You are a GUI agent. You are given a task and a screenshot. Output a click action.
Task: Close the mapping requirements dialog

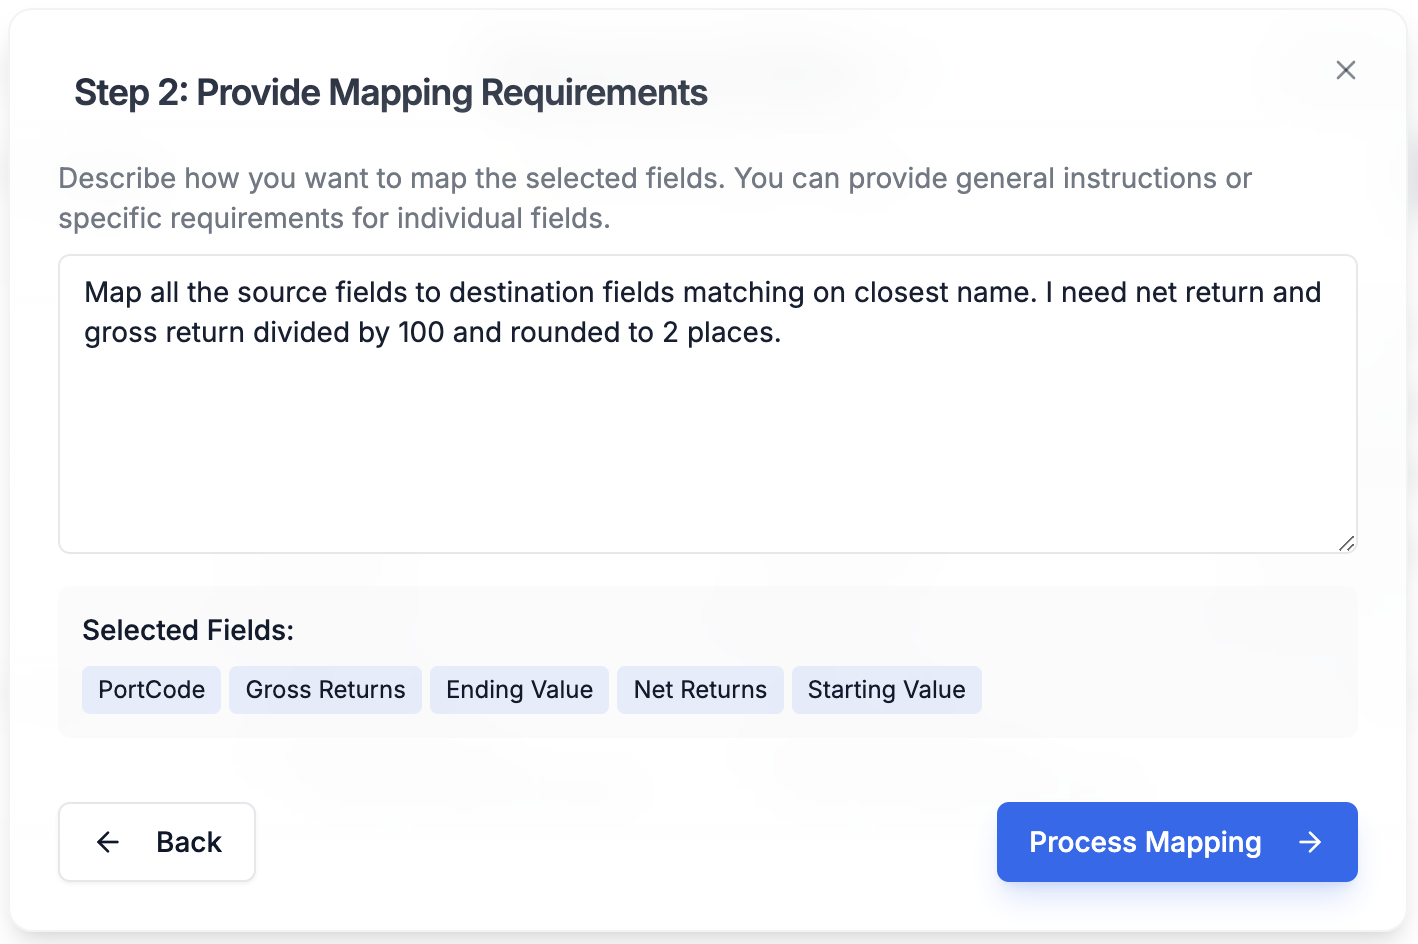click(1345, 70)
